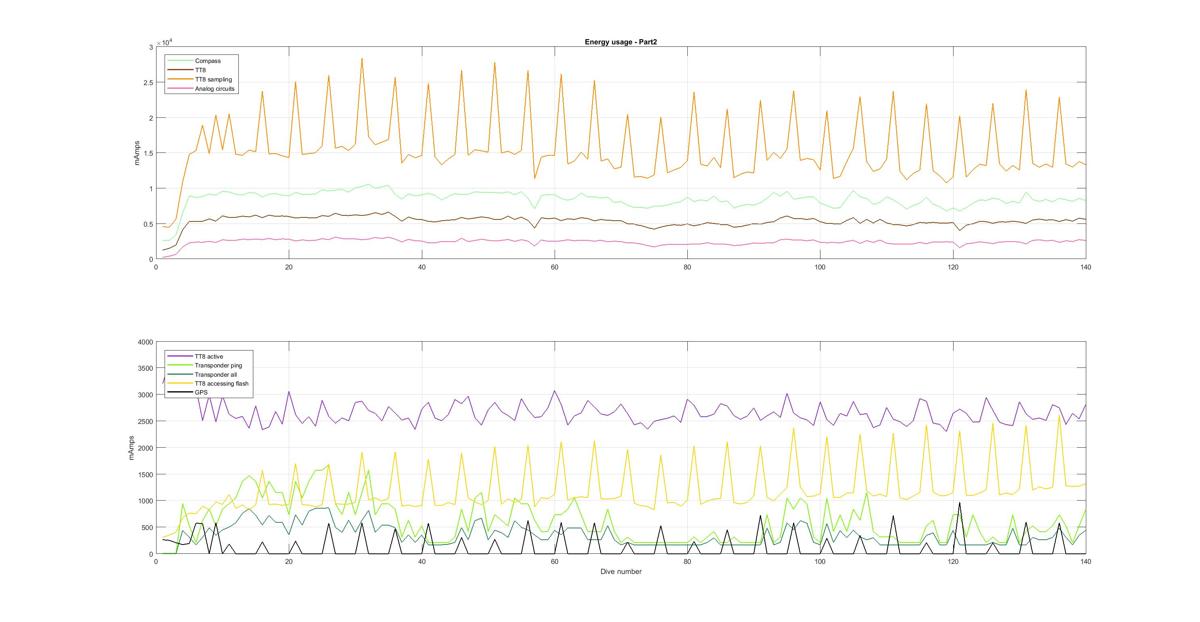The height and width of the screenshot is (622, 1200).
Task: Click the y-axis tick '4000' in lower plot
Action: [x=145, y=342]
